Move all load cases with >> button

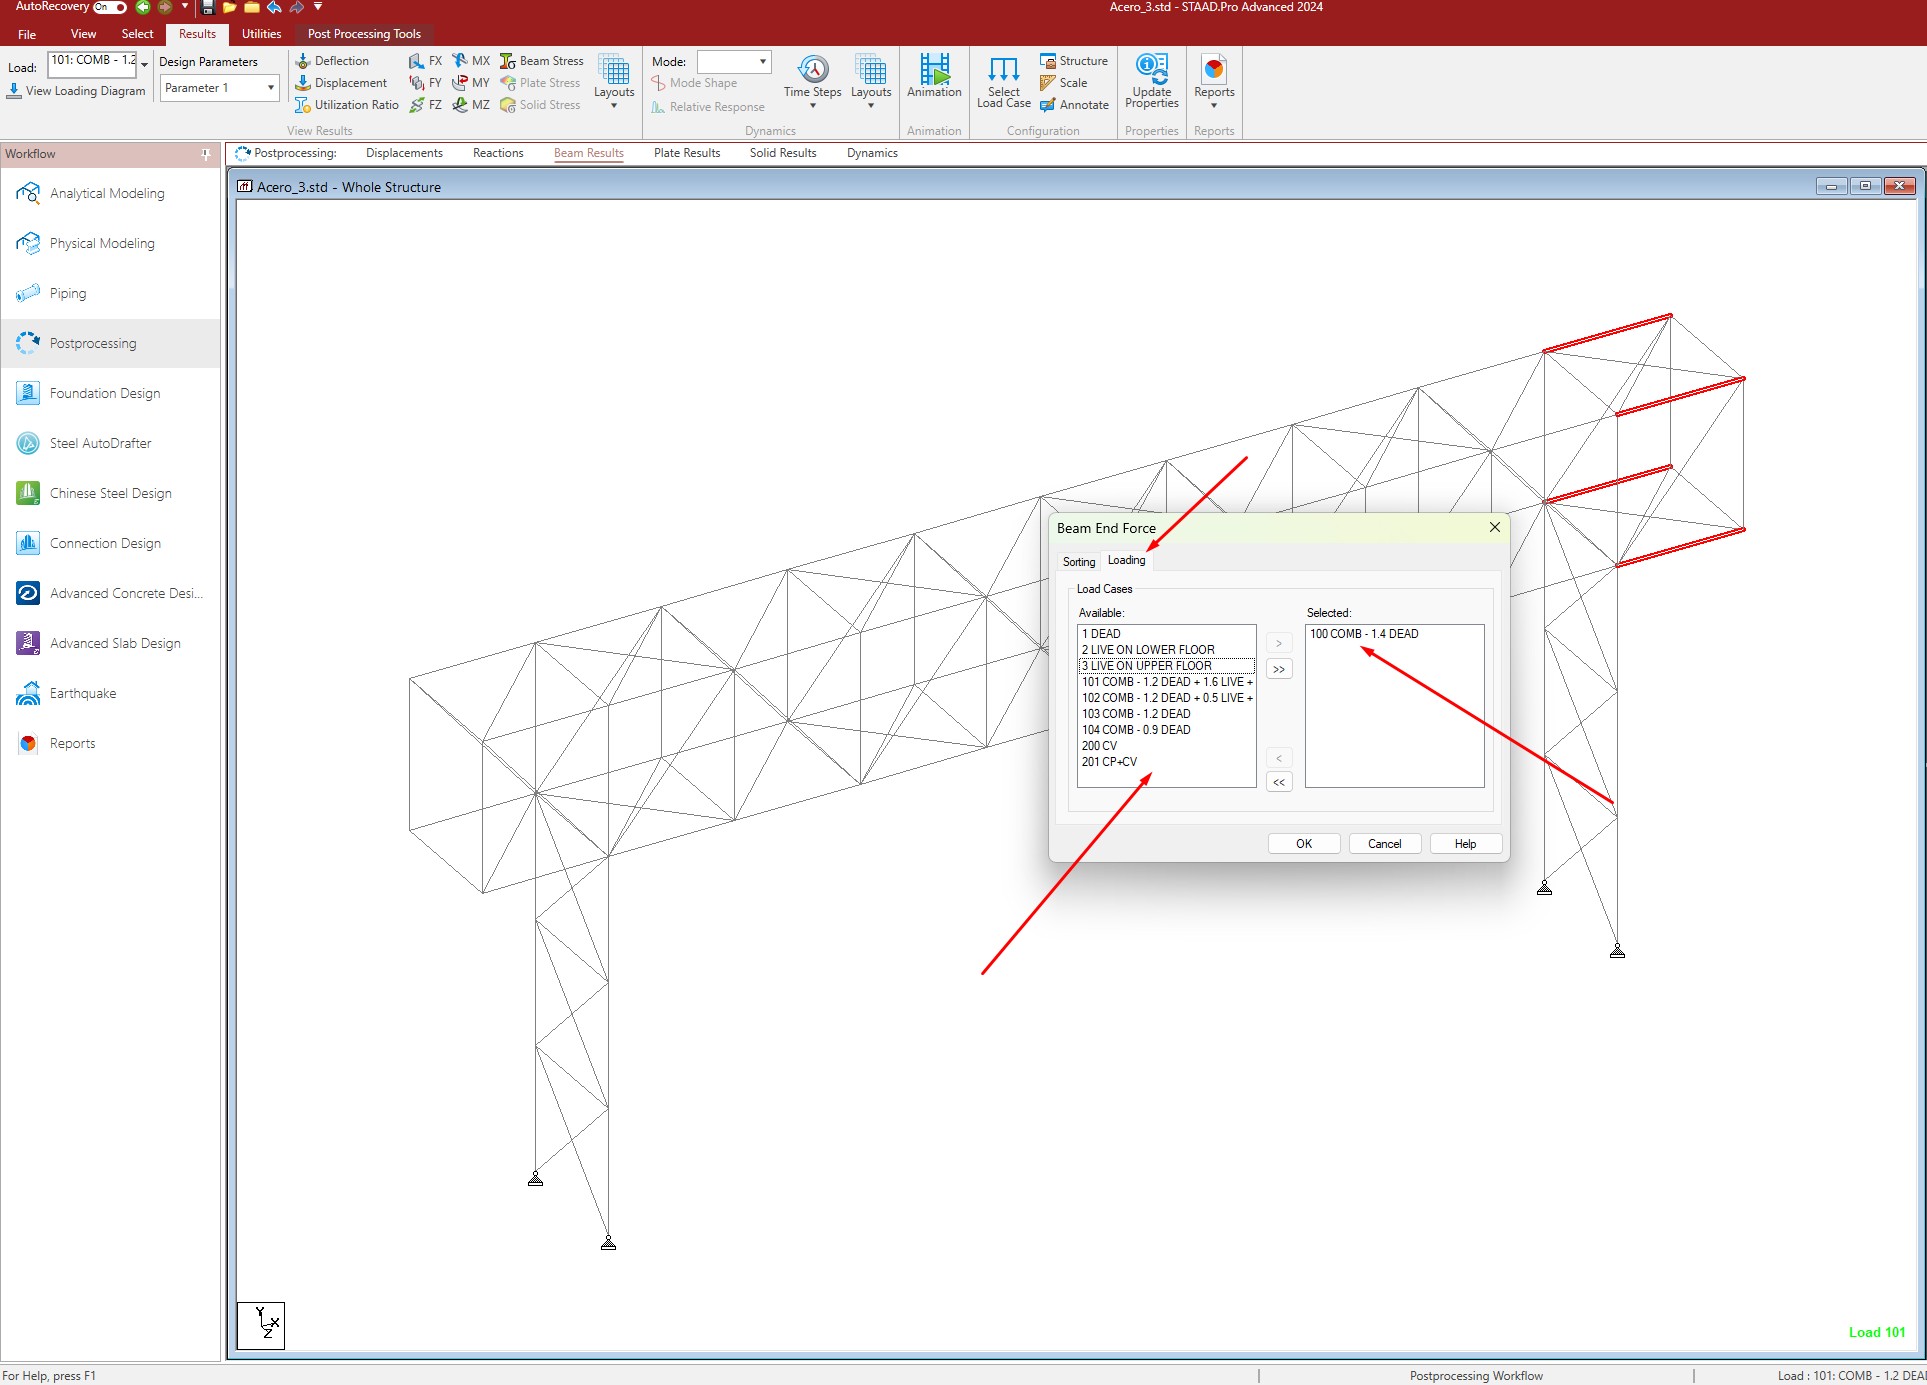[x=1279, y=669]
